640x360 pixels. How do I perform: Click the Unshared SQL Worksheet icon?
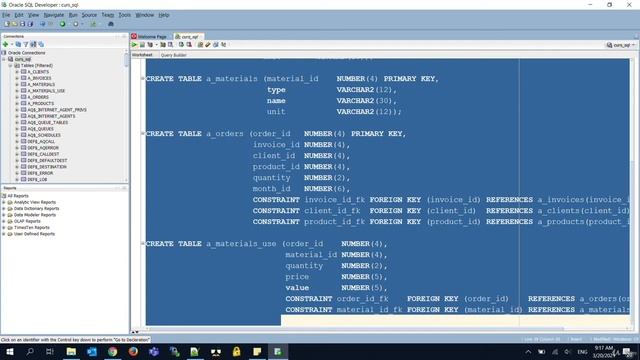(x=200, y=44)
